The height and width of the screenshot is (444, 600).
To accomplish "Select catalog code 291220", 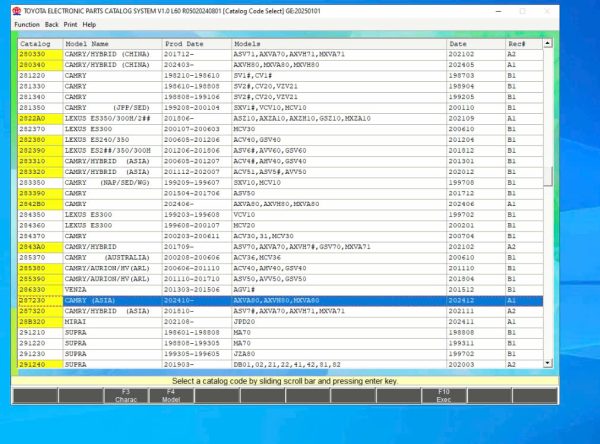I will (x=40, y=344).
